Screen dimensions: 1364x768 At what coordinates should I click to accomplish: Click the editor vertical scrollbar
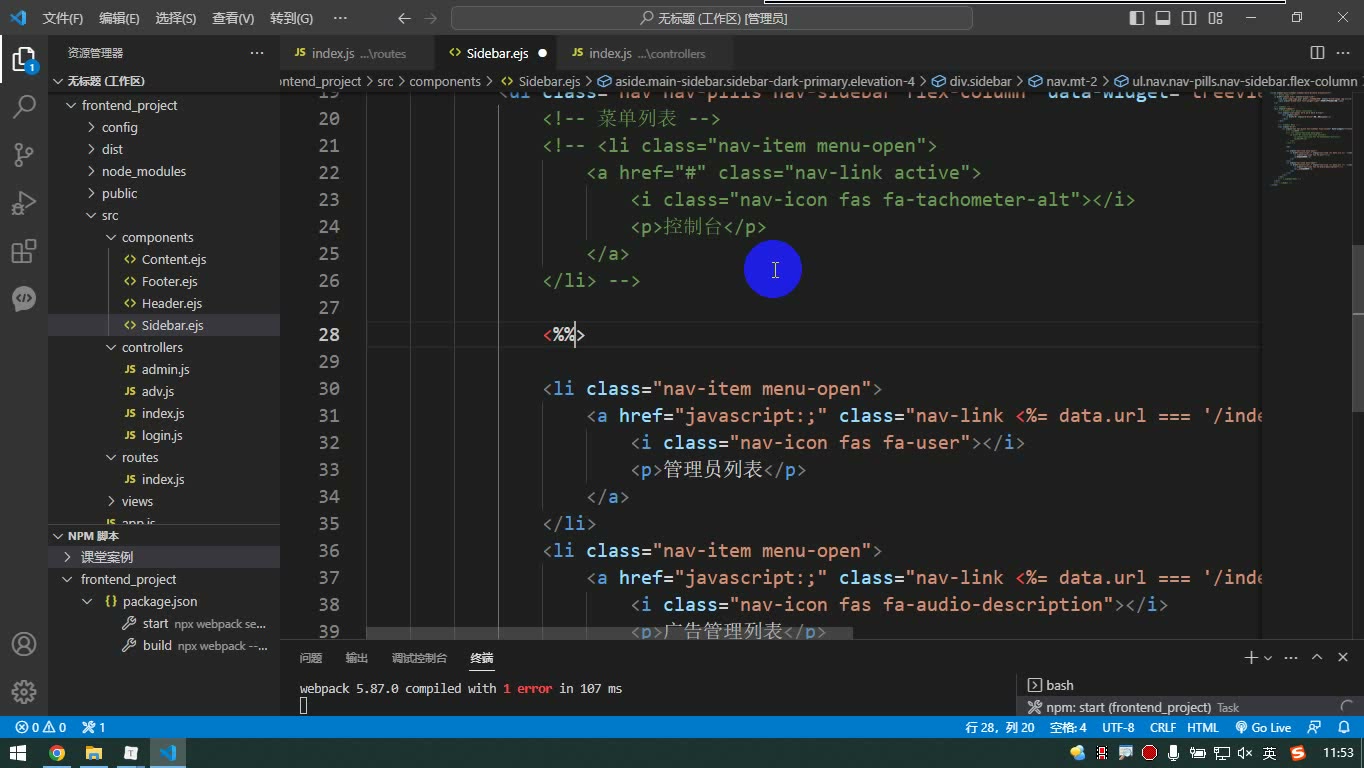click(1357, 328)
